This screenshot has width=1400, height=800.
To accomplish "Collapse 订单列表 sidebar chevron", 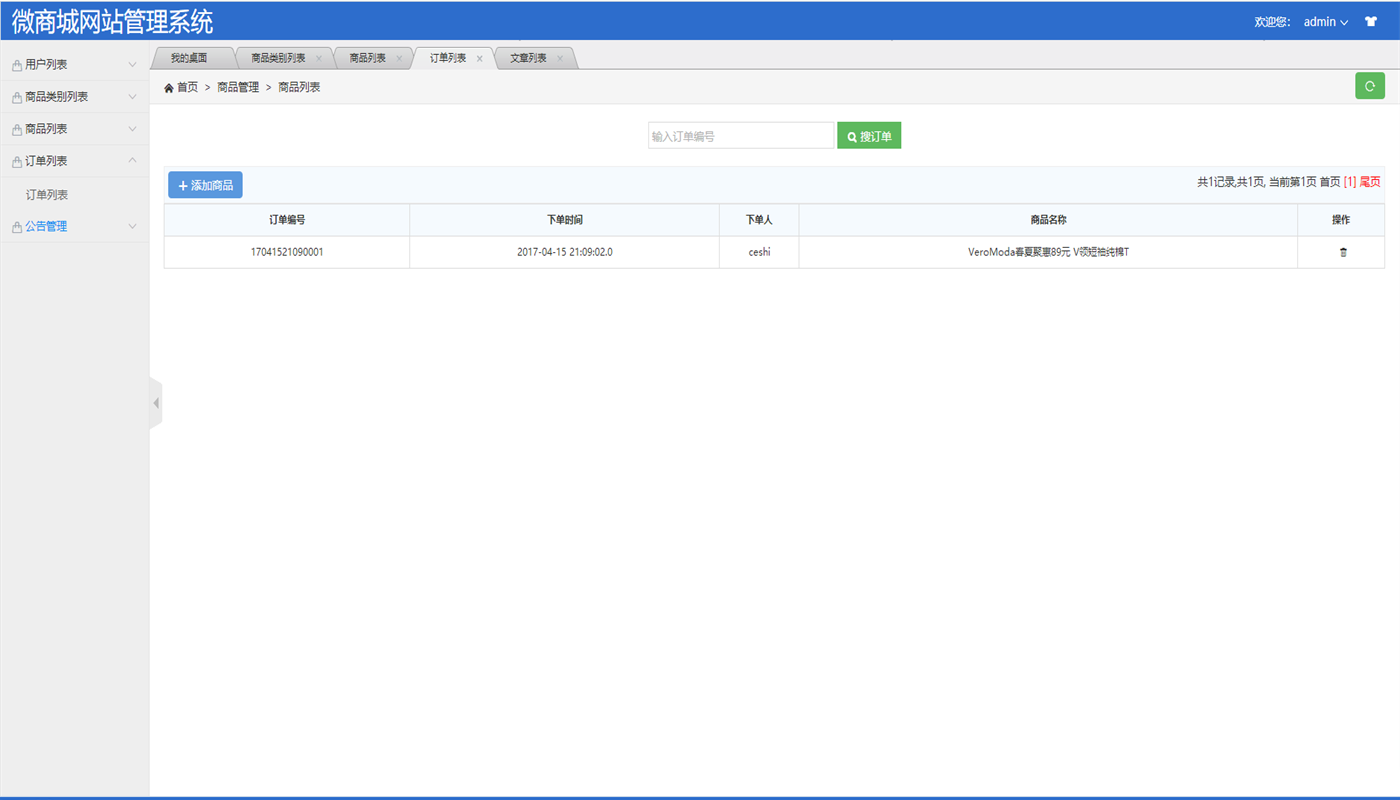I will click(x=132, y=160).
